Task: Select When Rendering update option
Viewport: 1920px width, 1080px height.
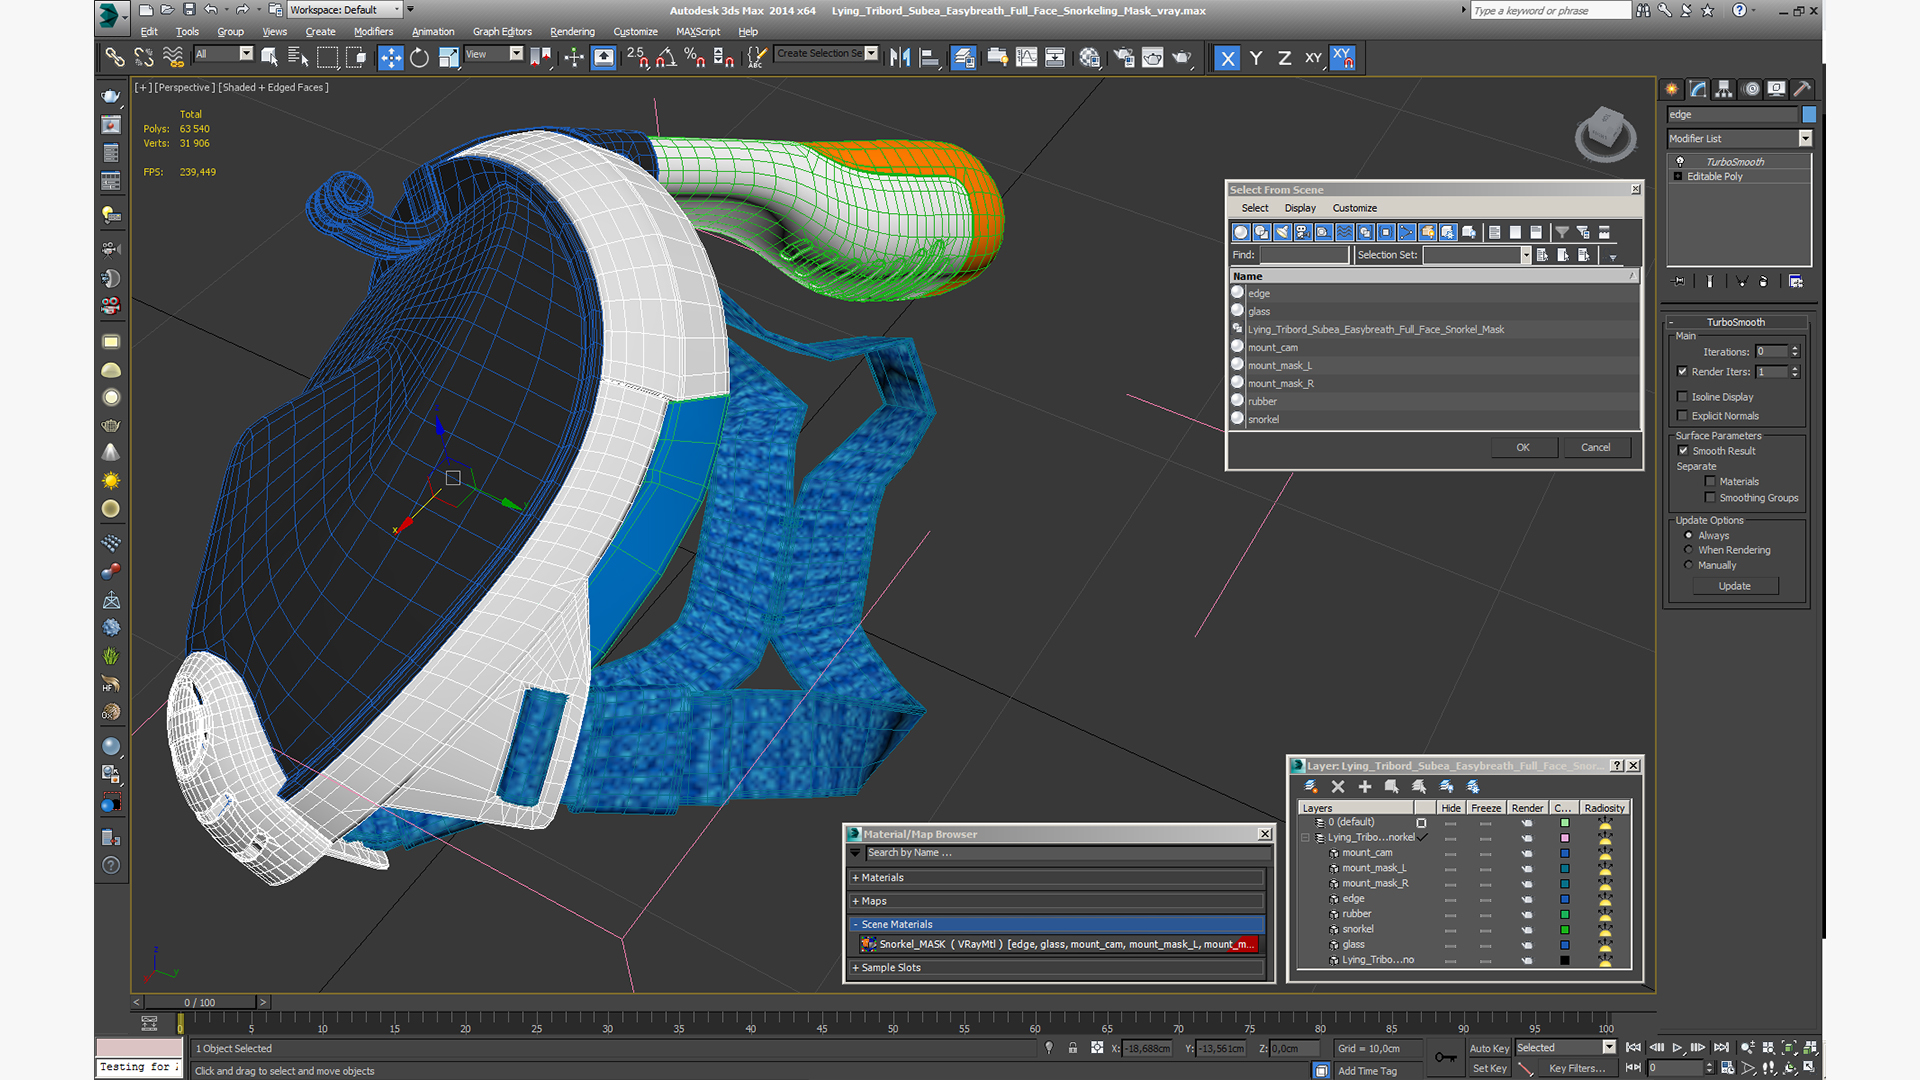Action: coord(1689,550)
